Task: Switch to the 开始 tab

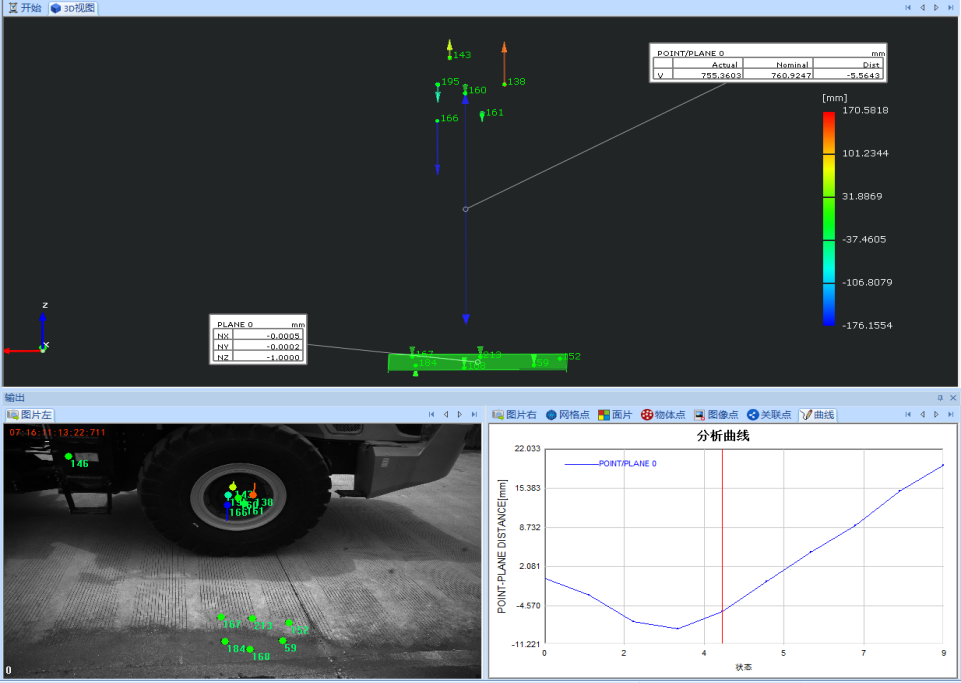Action: tap(25, 8)
